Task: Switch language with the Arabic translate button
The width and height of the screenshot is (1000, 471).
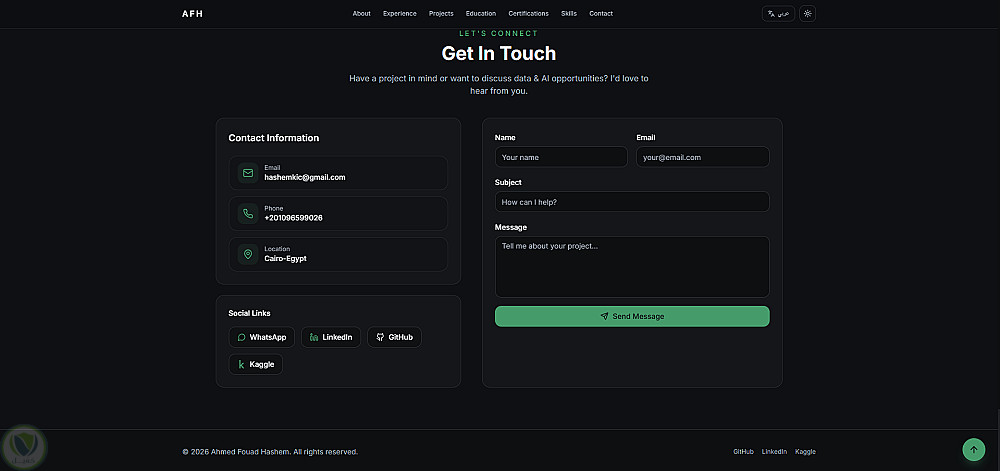Action: [x=778, y=13]
